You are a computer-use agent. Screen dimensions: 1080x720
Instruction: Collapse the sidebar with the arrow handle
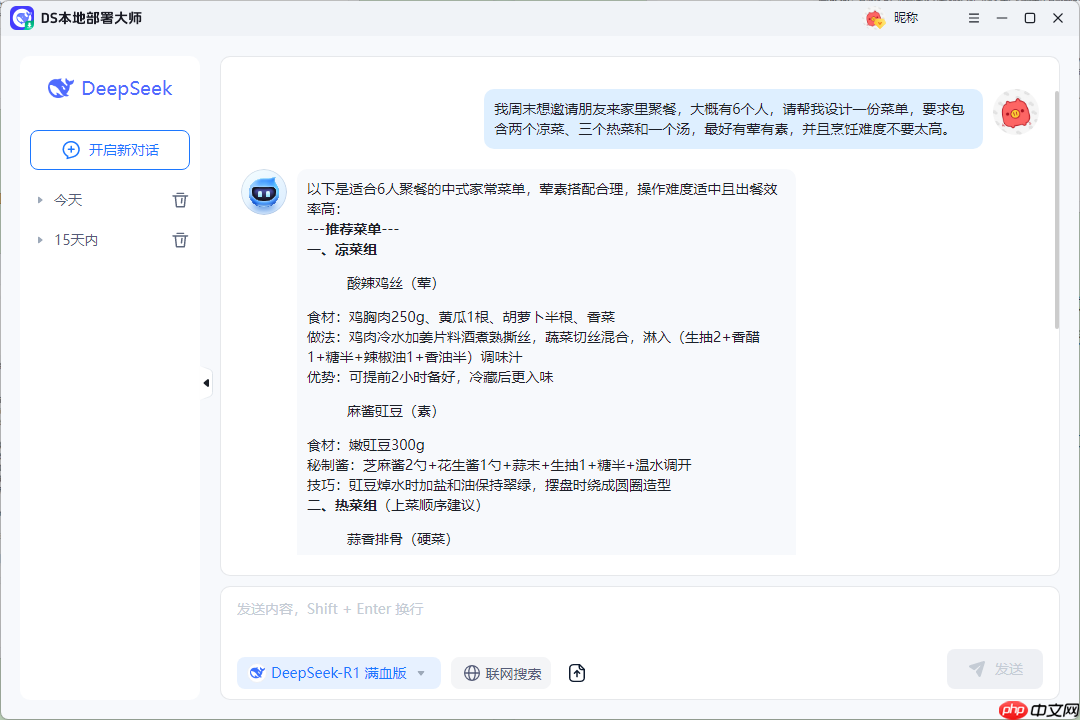point(205,382)
